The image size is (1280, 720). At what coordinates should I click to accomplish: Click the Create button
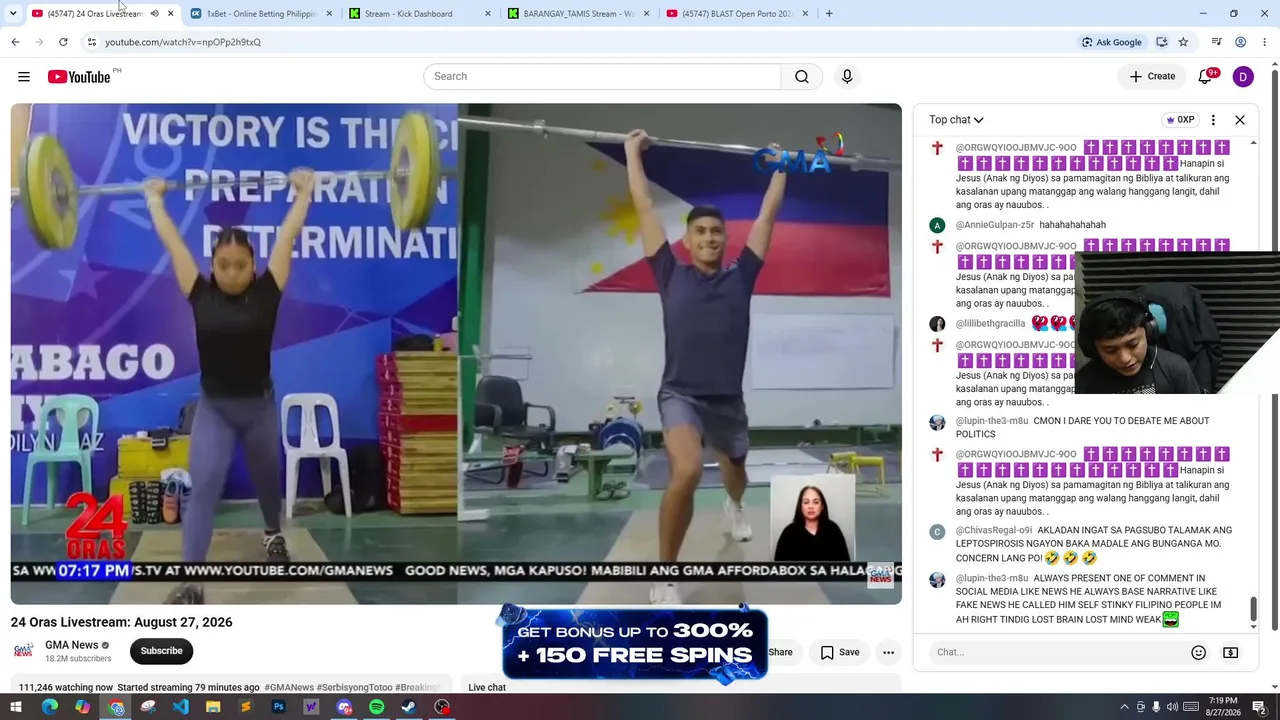click(1152, 77)
